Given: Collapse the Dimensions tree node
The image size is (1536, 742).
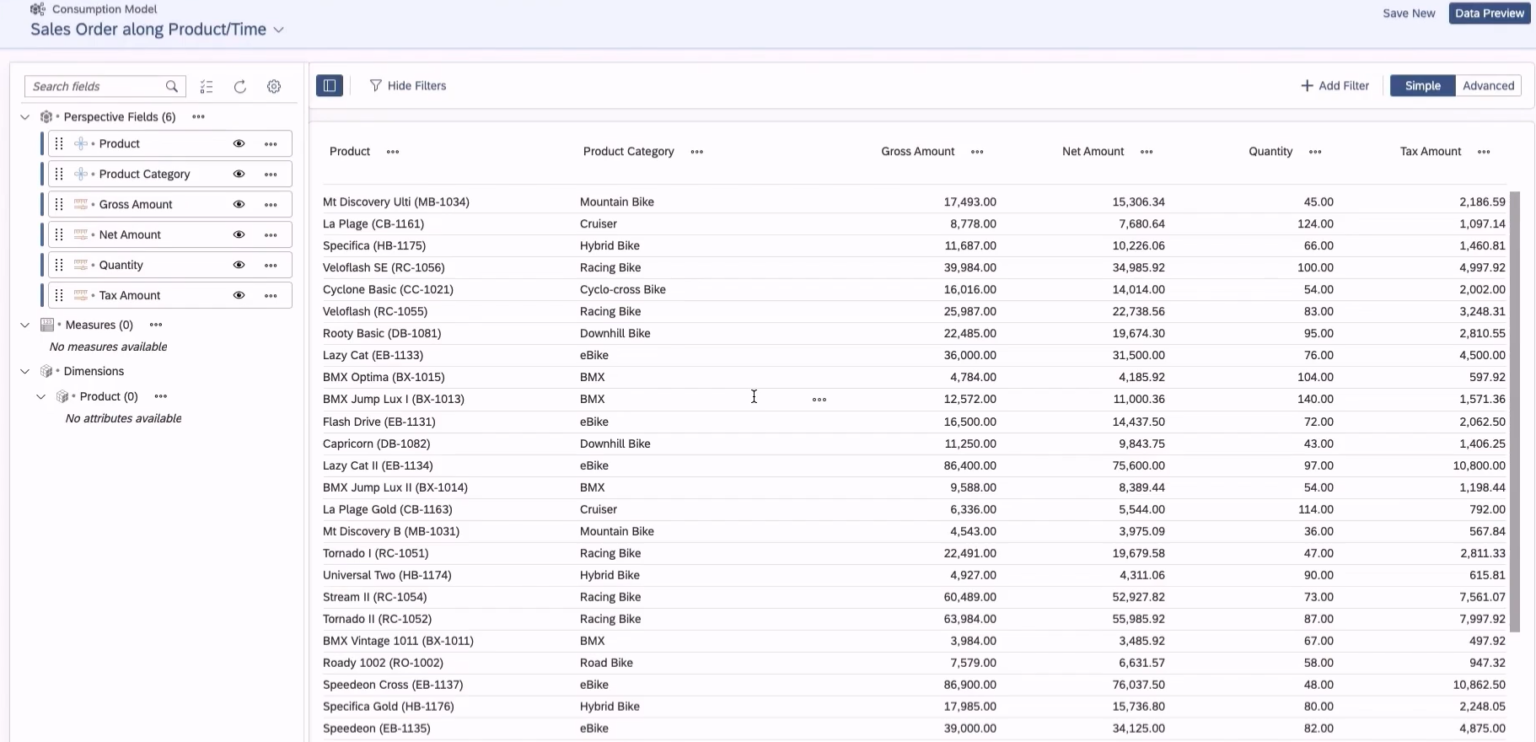Looking at the screenshot, I should tap(24, 371).
